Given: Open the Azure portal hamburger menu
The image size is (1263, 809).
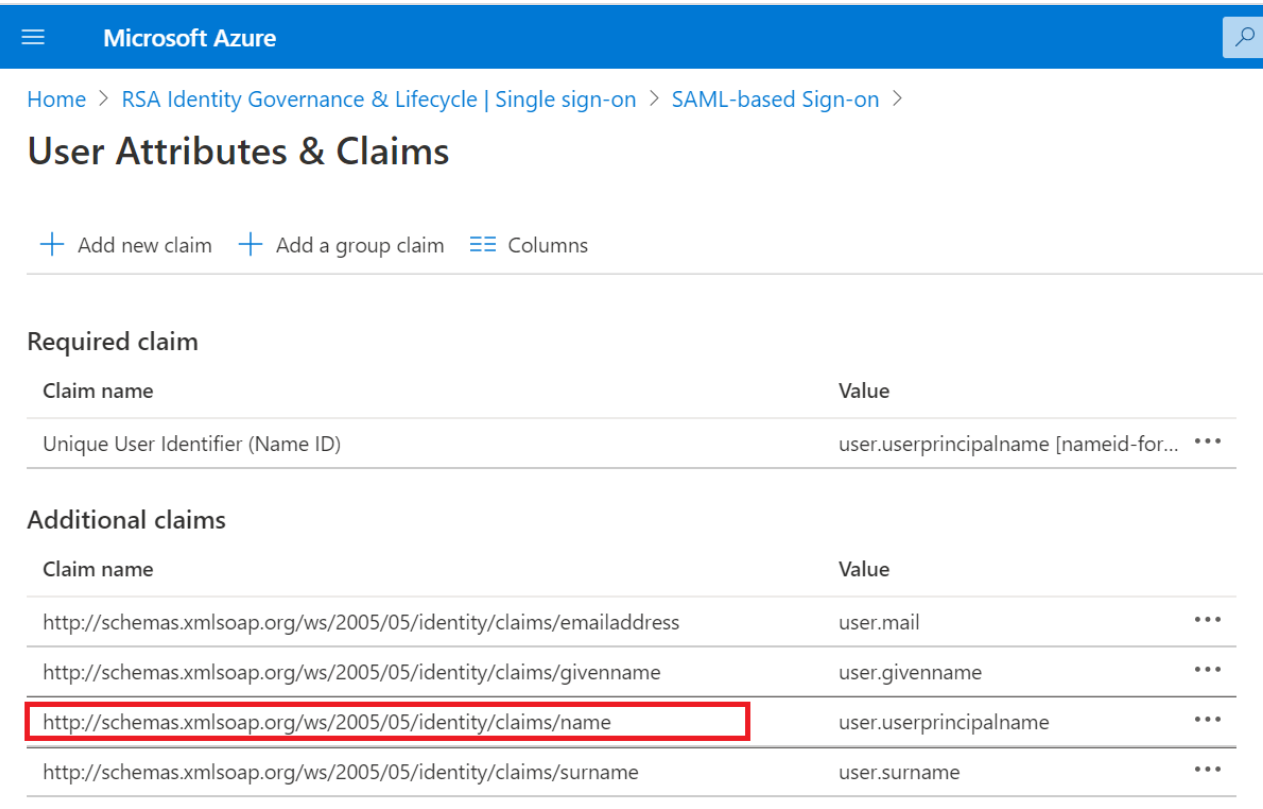Looking at the screenshot, I should click(33, 36).
